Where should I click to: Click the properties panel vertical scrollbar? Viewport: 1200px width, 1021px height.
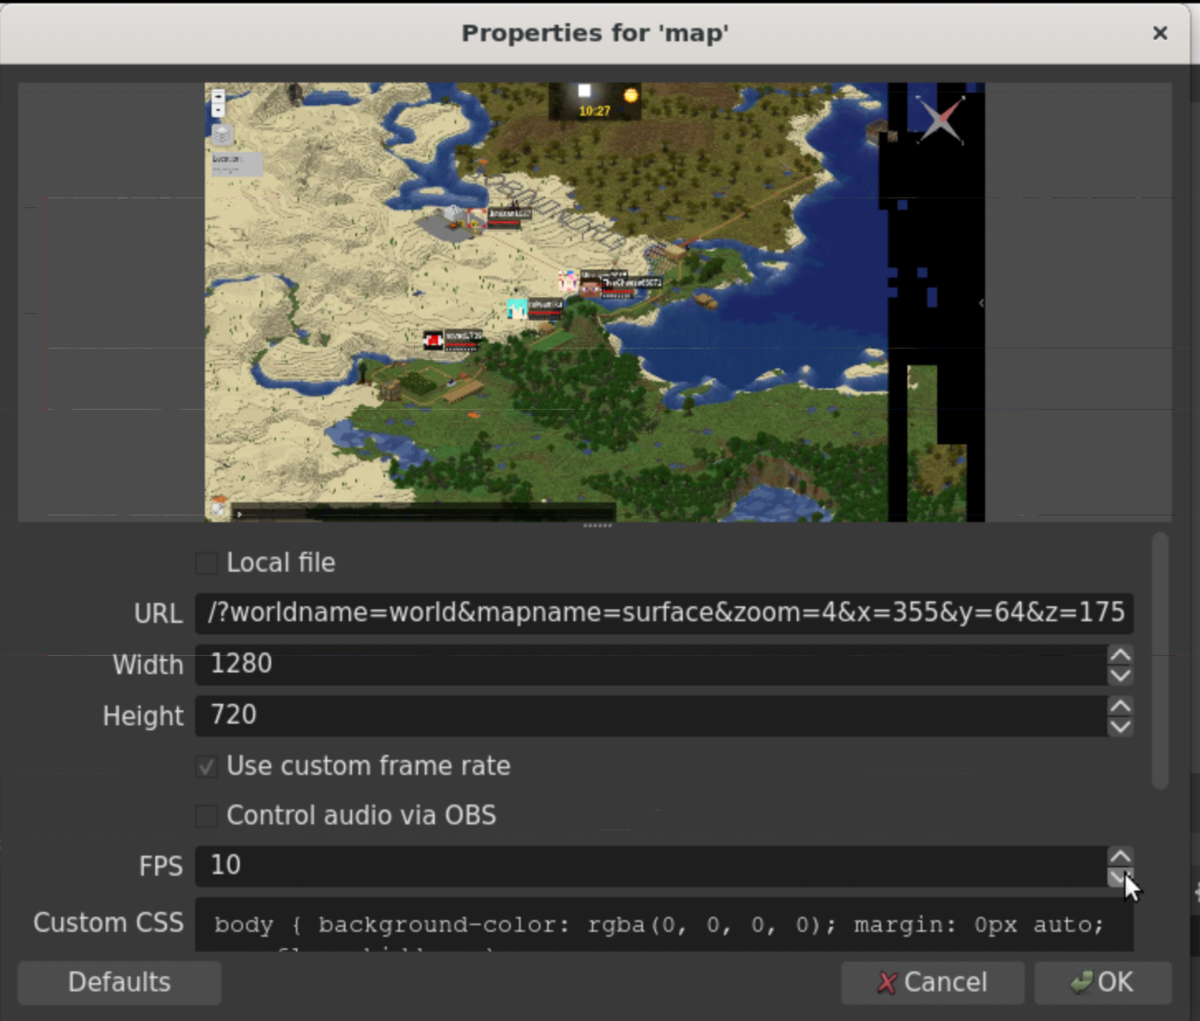pos(1160,661)
